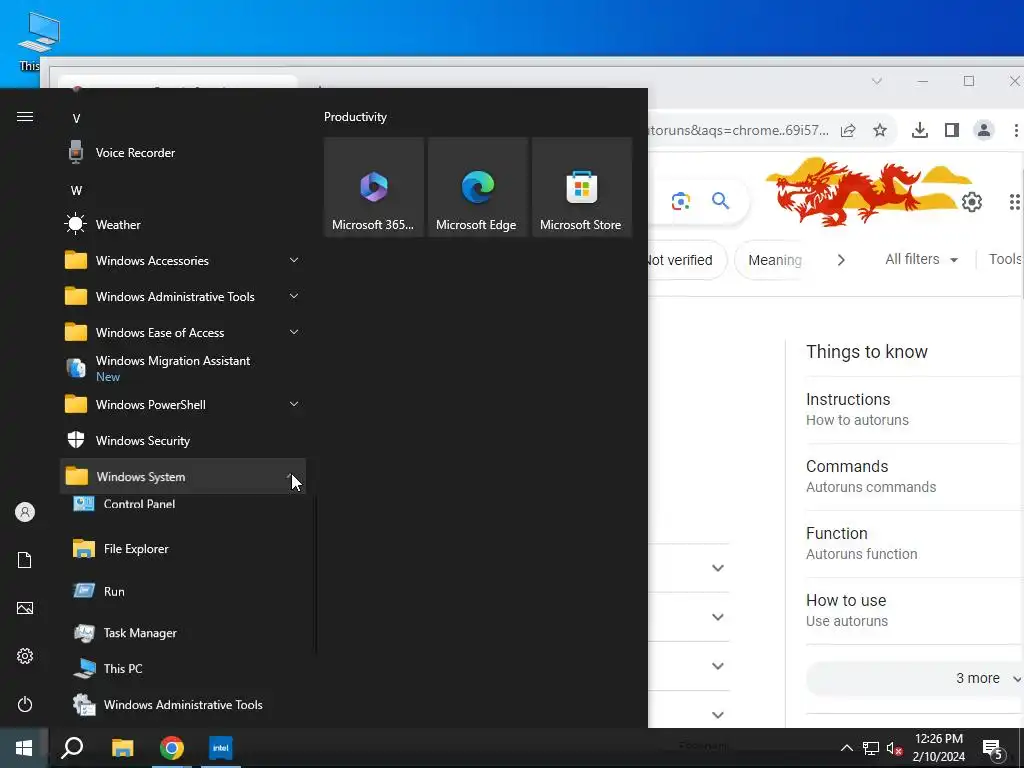Image resolution: width=1024 pixels, height=768 pixels.
Task: Click the muted volume tray icon
Action: [894, 748]
